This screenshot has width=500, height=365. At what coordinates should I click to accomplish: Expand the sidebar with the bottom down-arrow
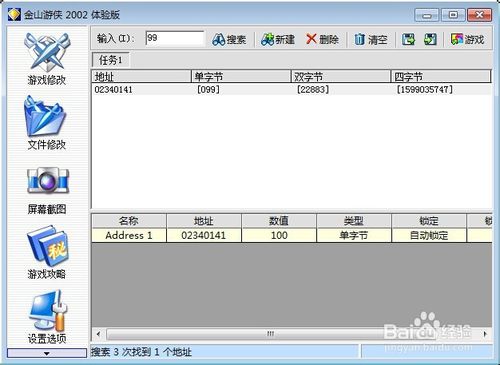coord(47,353)
